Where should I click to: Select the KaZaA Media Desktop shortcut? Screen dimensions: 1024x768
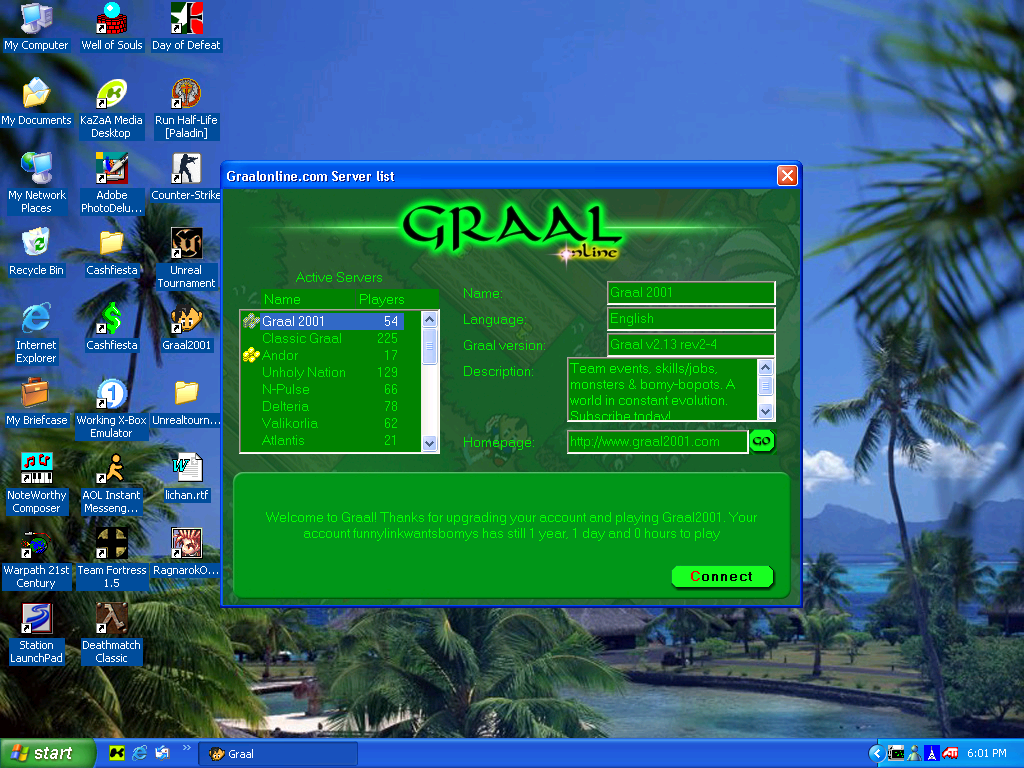pyautogui.click(x=111, y=109)
